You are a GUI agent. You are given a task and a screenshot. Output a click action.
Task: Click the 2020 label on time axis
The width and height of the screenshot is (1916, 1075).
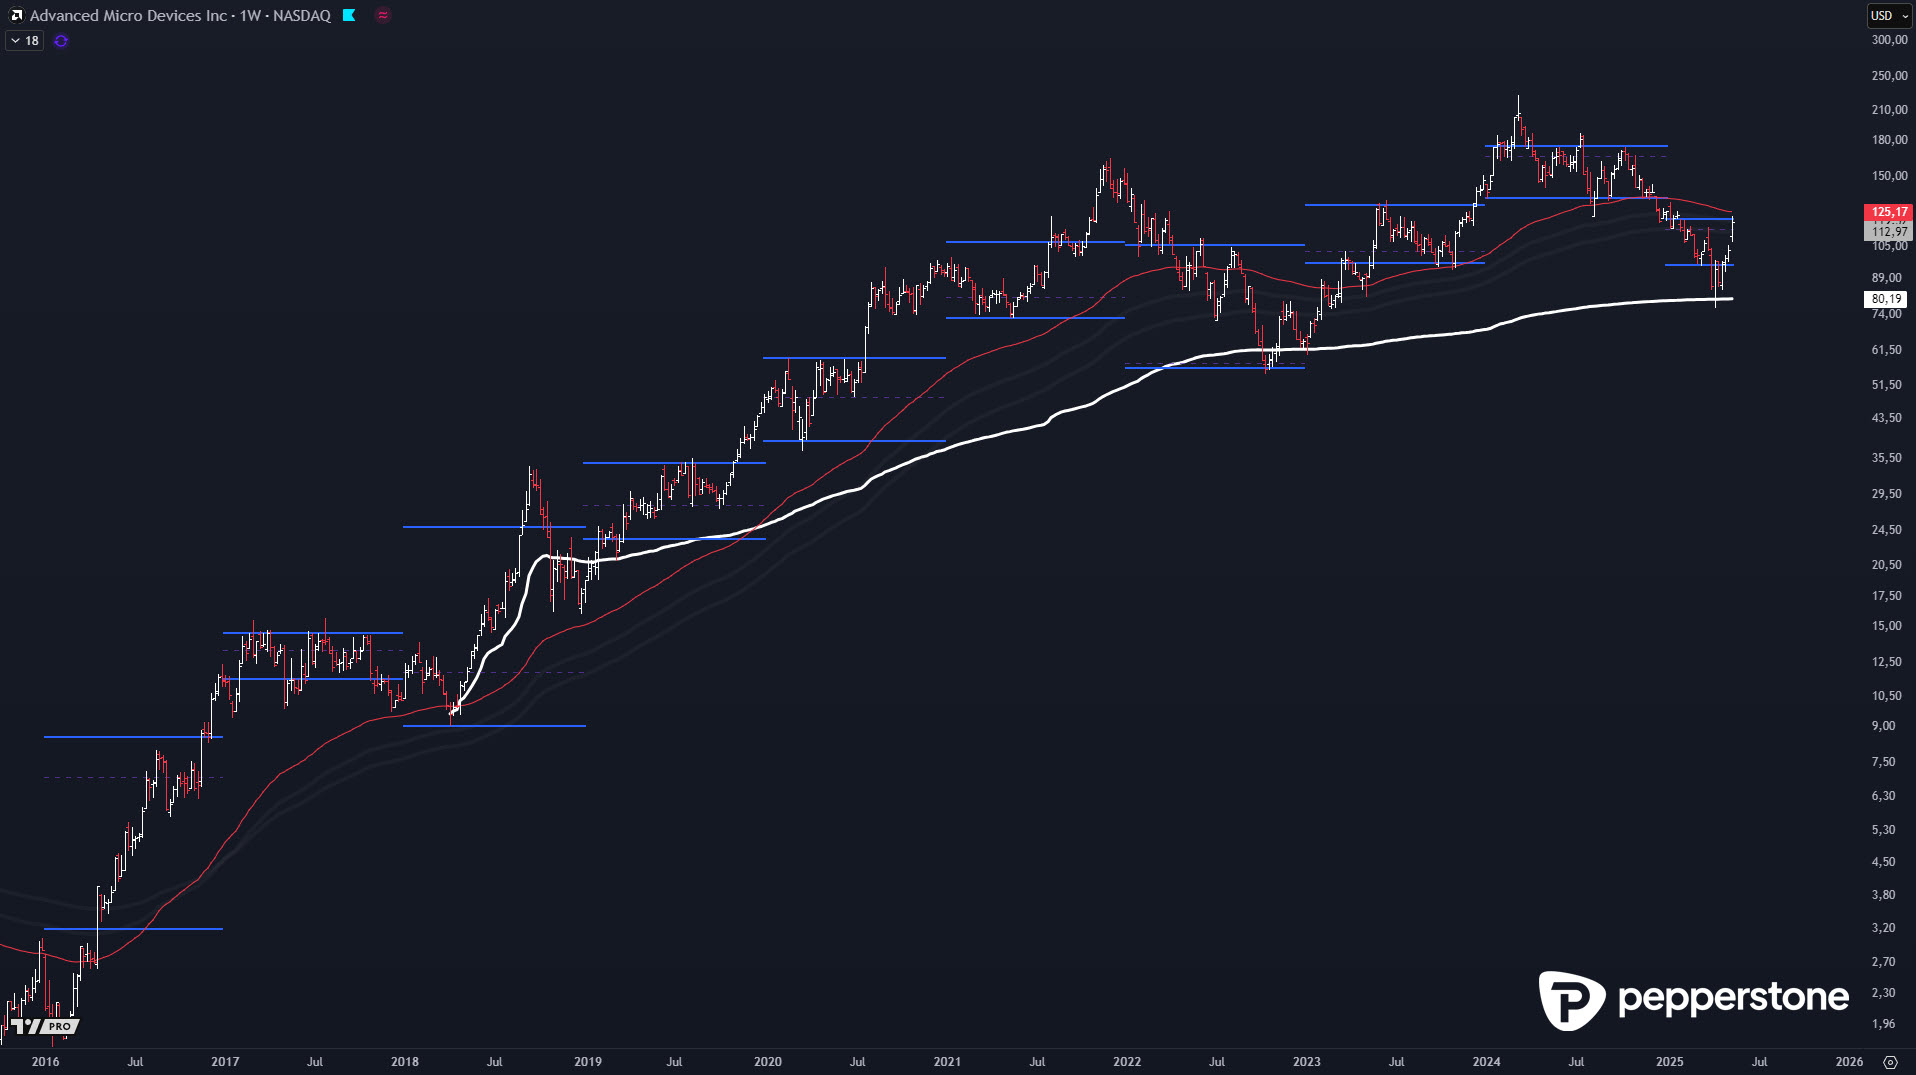[768, 1062]
